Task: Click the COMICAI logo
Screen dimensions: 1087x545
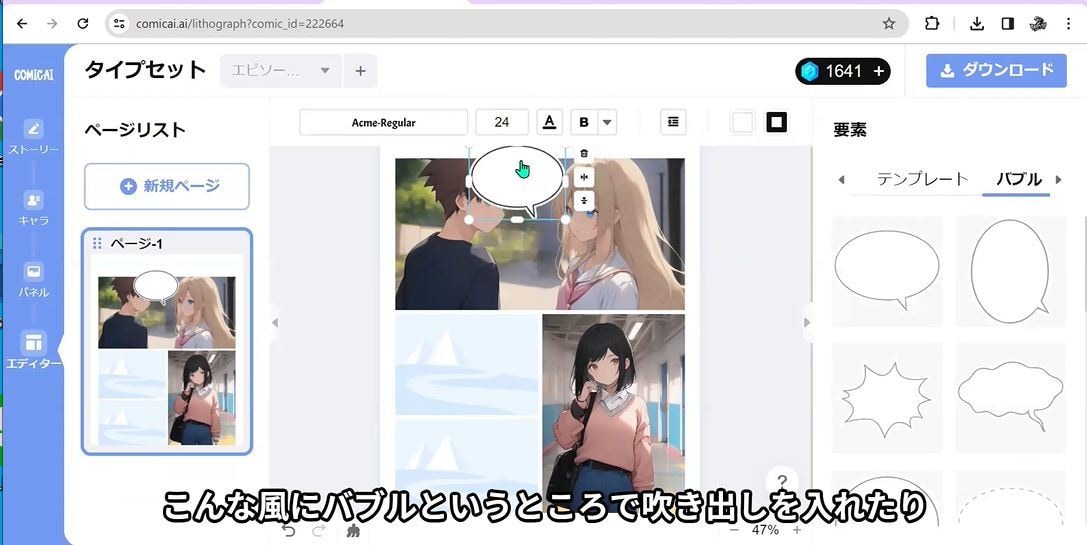Action: (33, 74)
